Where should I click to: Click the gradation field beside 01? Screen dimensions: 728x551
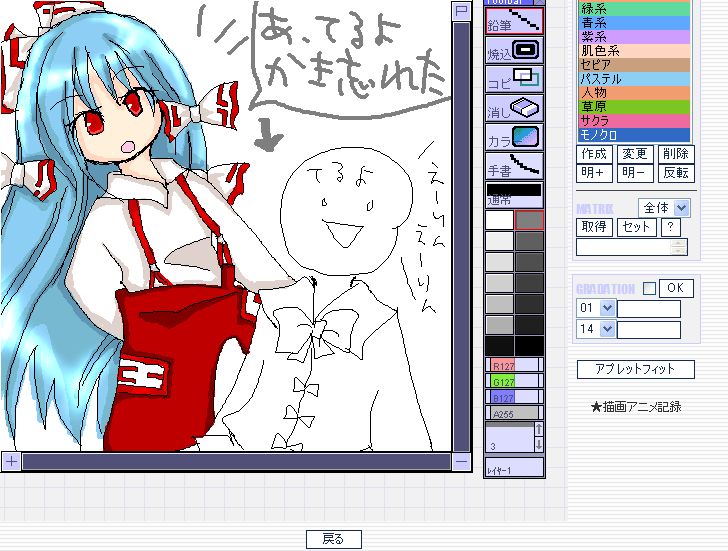tap(649, 309)
